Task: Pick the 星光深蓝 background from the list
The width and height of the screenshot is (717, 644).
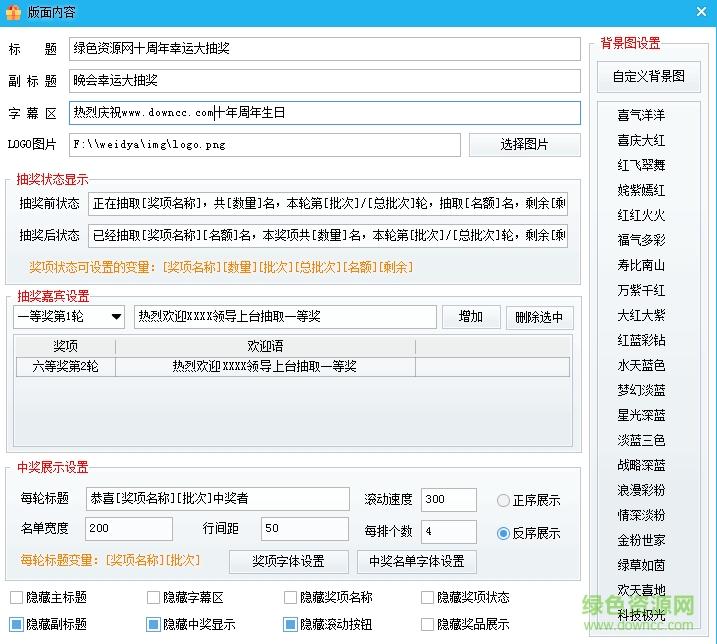Action: (x=641, y=415)
